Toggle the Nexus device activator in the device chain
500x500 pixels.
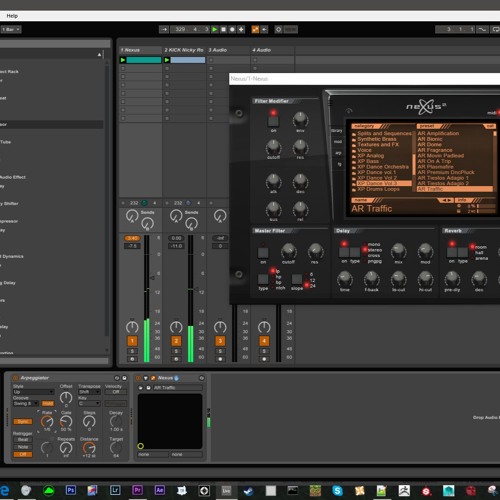138,378
